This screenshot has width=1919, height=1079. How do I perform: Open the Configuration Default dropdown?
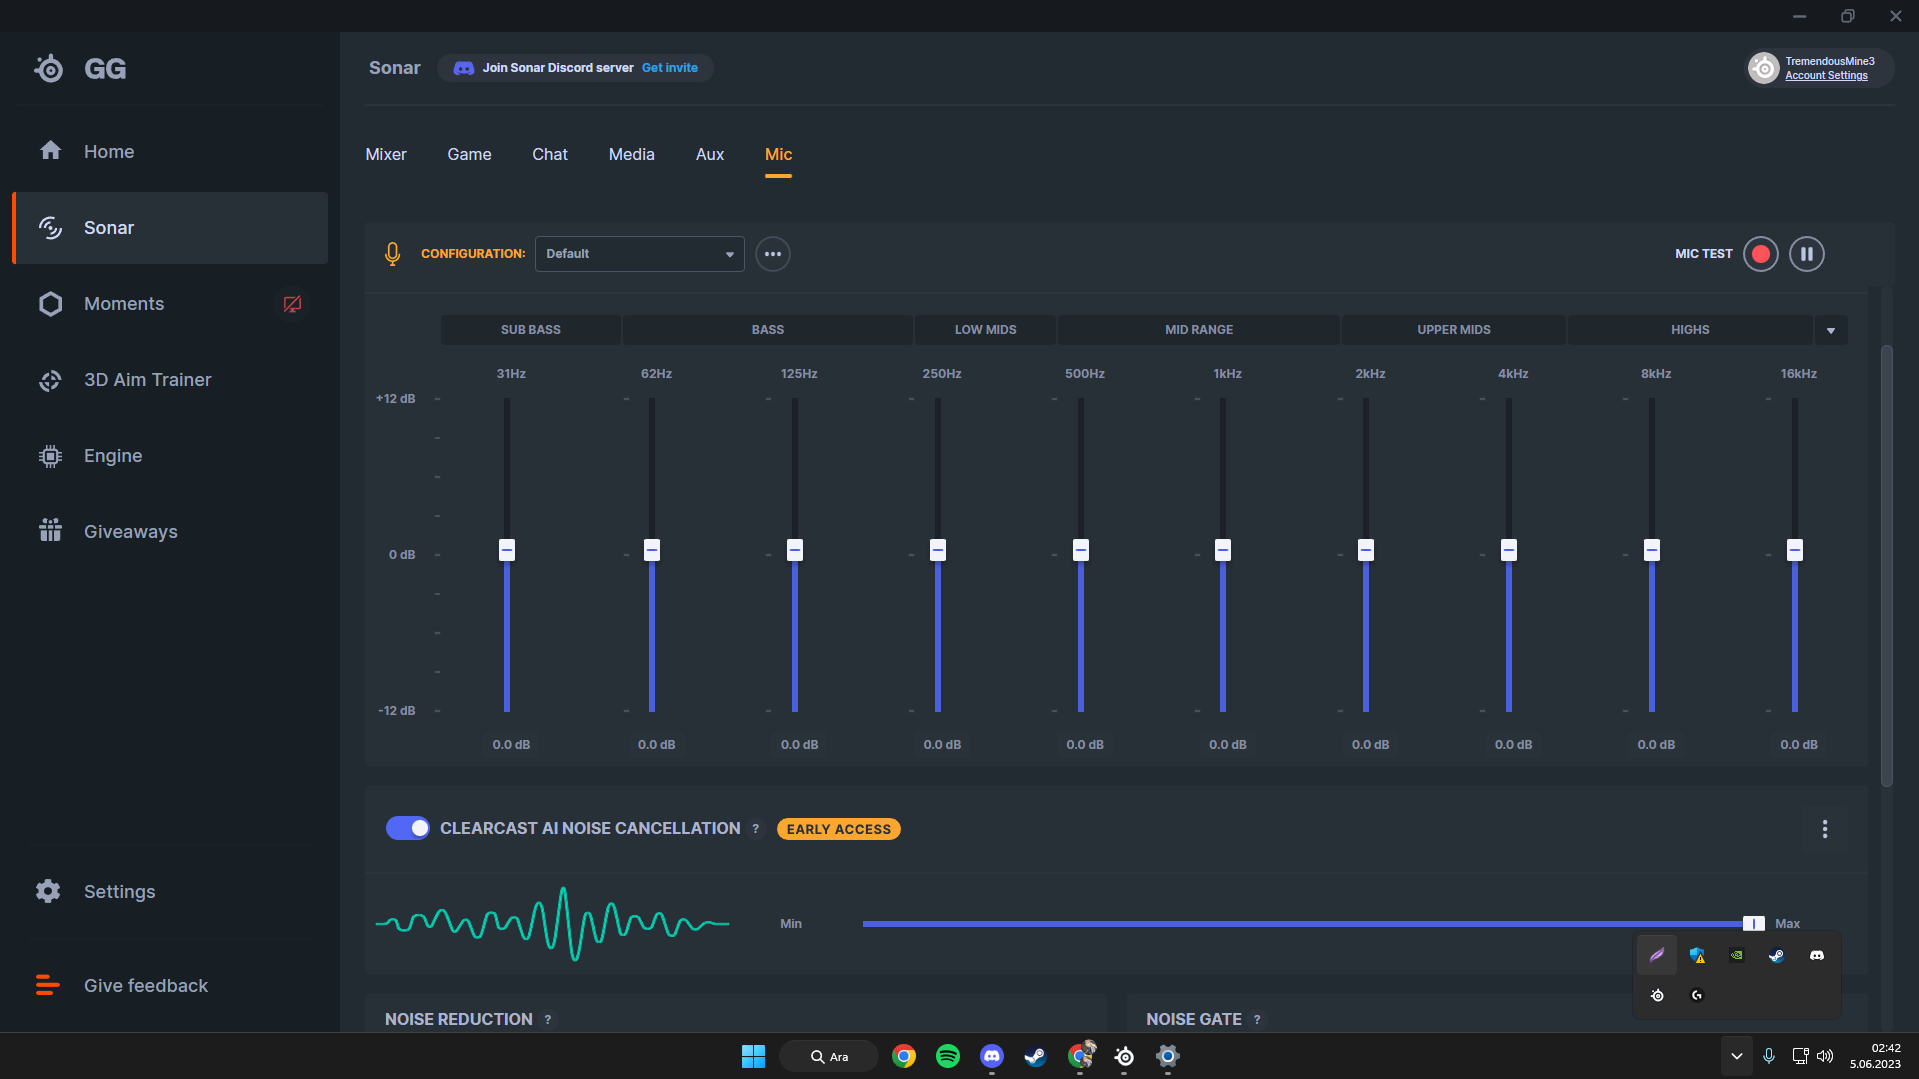tap(639, 254)
